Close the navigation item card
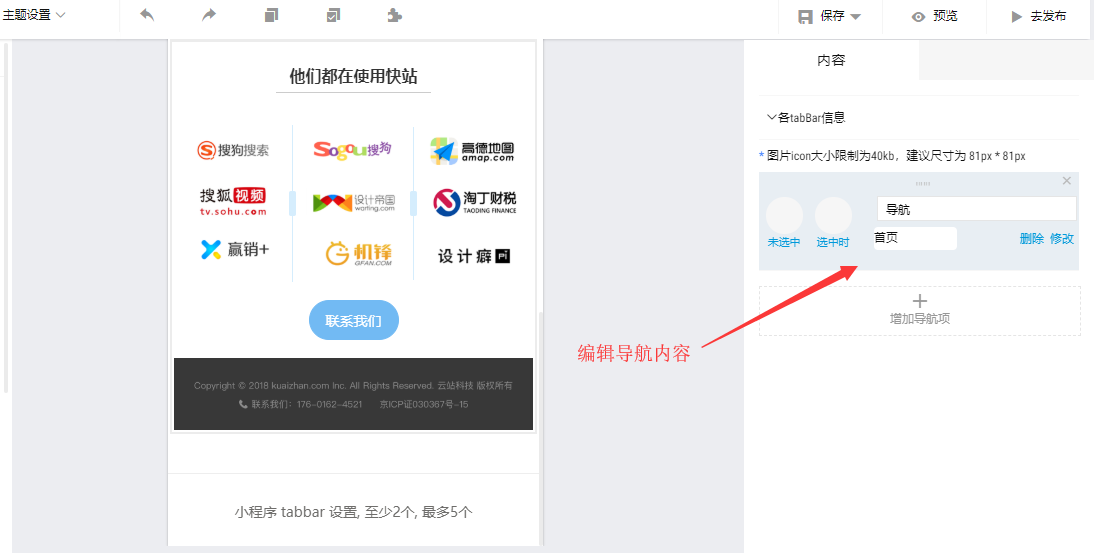This screenshot has width=1094, height=553. pyautogui.click(x=1066, y=181)
